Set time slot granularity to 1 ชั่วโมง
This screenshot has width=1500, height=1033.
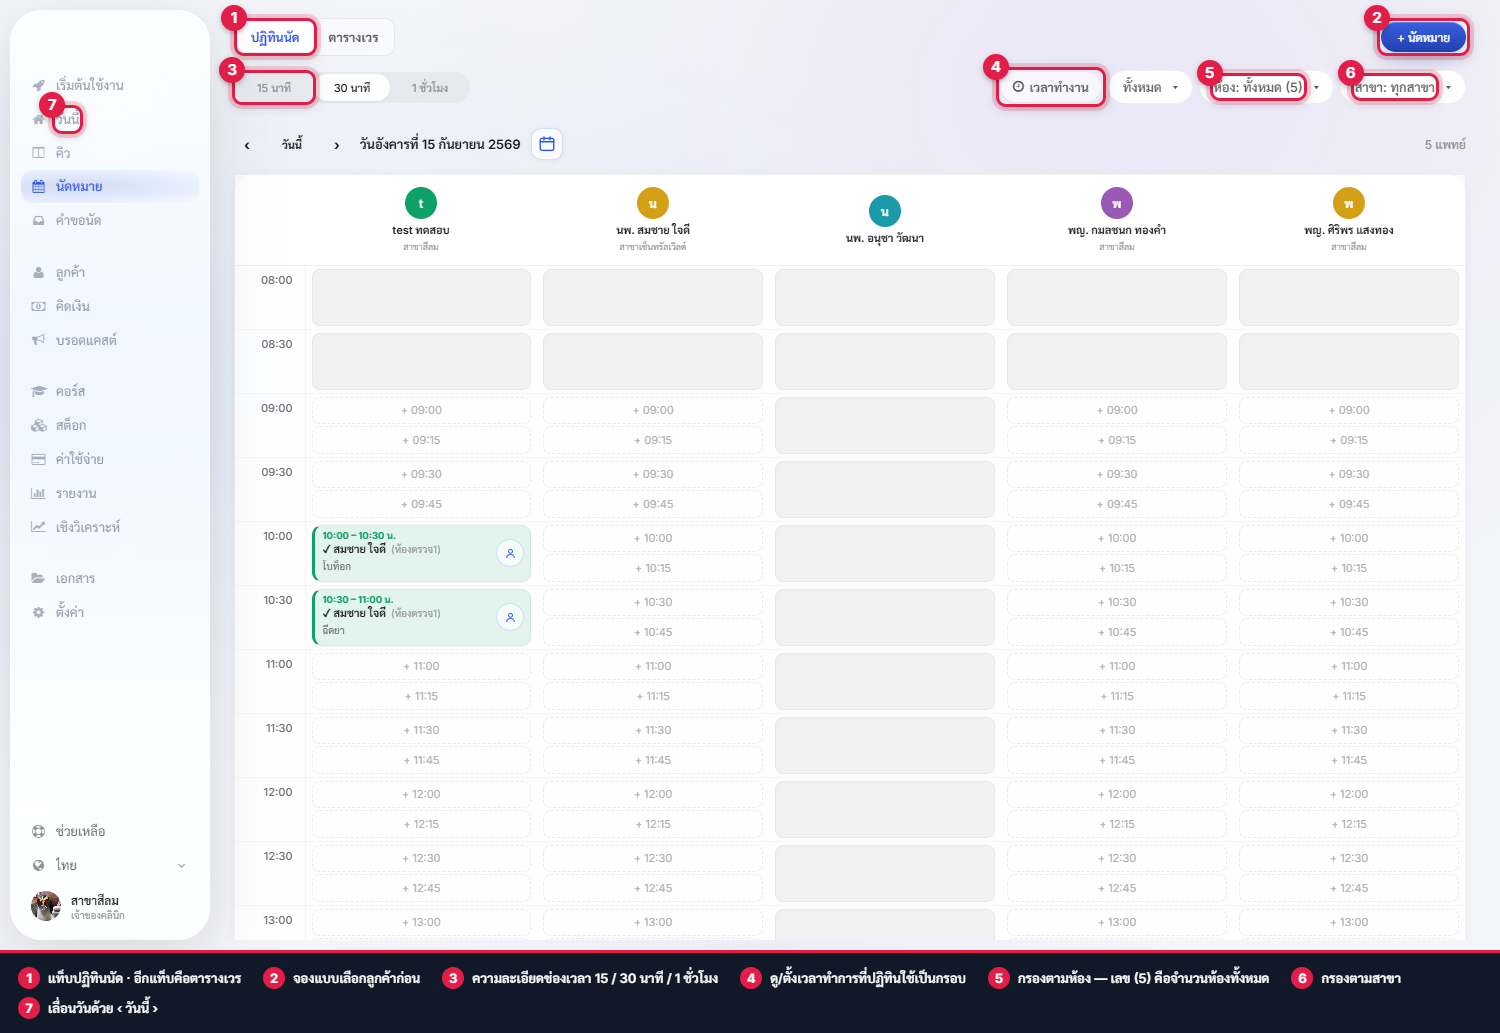click(x=429, y=88)
